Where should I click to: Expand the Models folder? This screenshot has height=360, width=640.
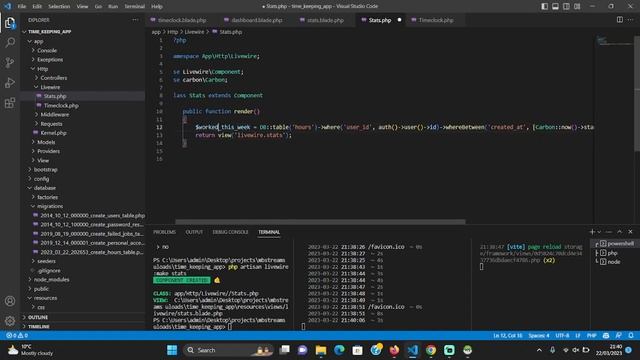point(46,142)
